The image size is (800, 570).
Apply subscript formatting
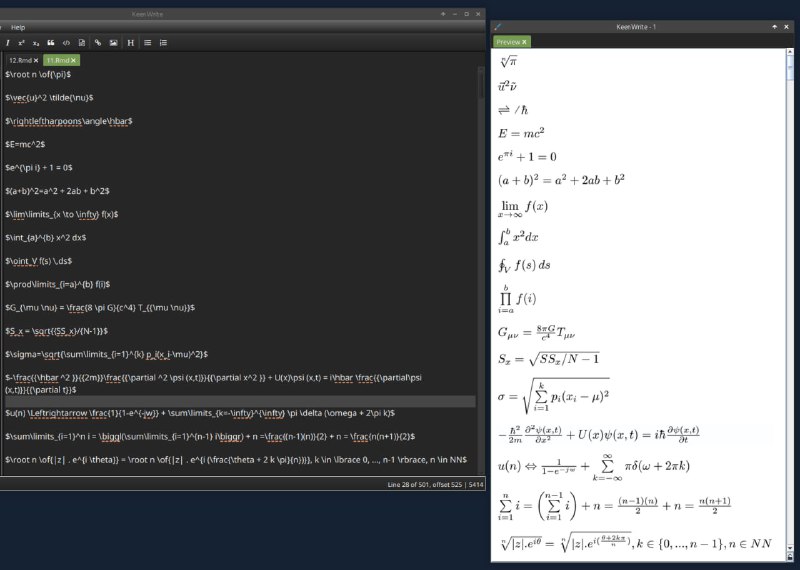click(x=36, y=43)
